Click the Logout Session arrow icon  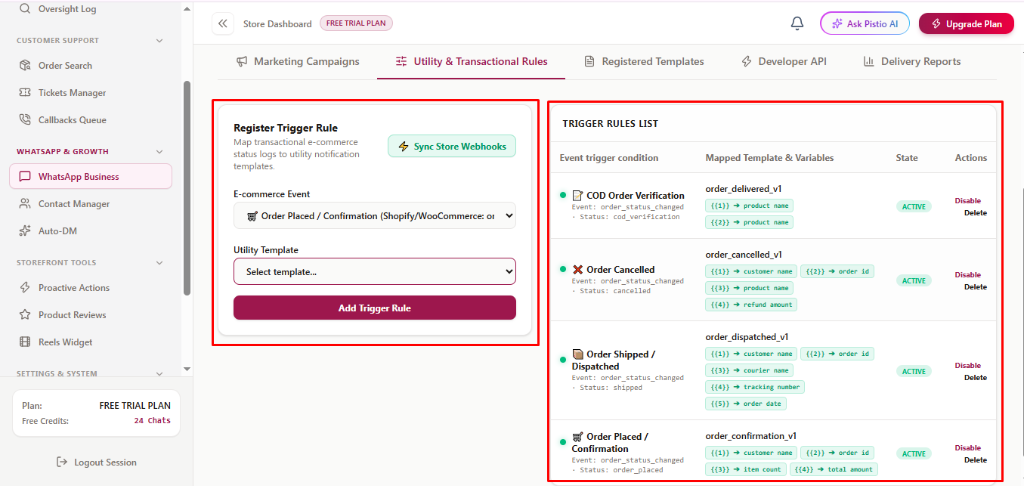pos(62,462)
